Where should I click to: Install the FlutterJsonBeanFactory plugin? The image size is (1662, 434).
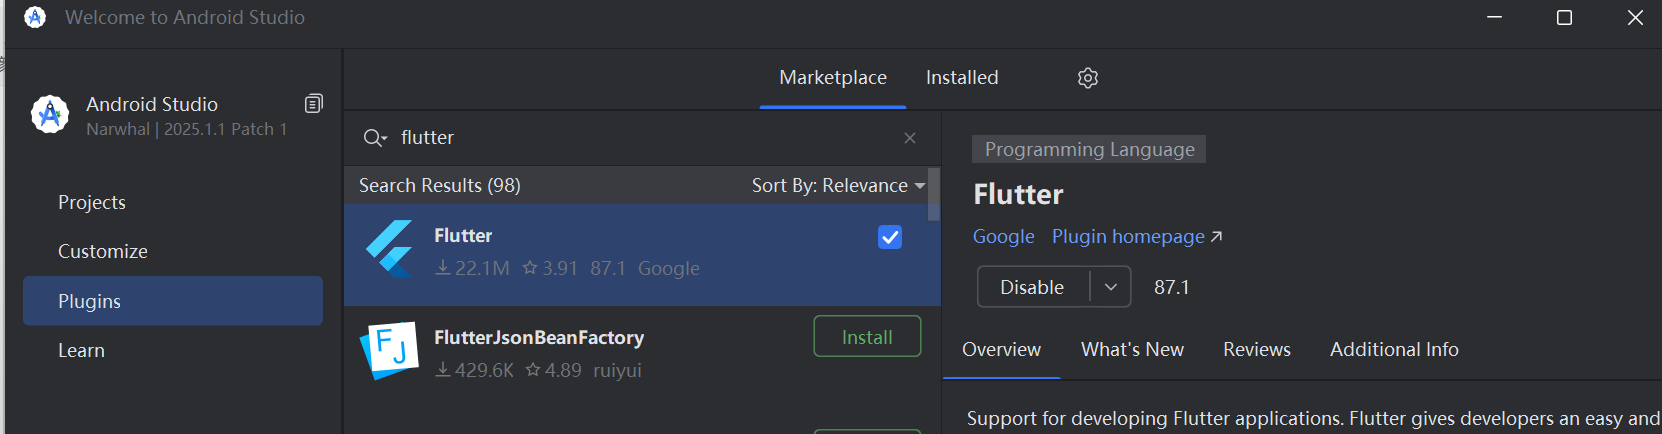click(x=867, y=337)
